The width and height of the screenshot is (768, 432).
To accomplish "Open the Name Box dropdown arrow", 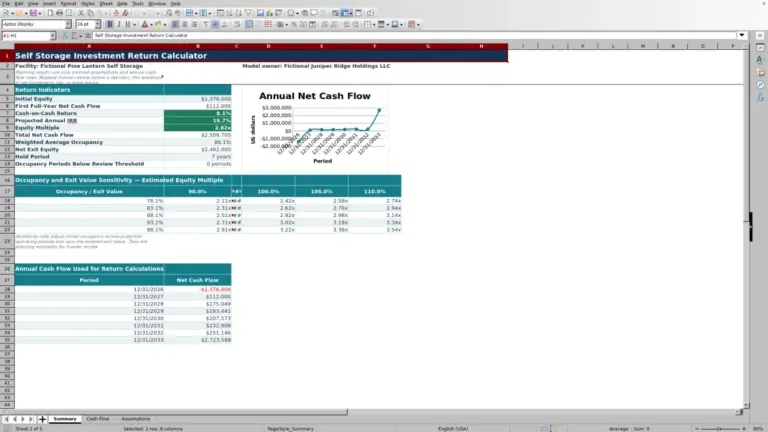I will click(x=52, y=36).
